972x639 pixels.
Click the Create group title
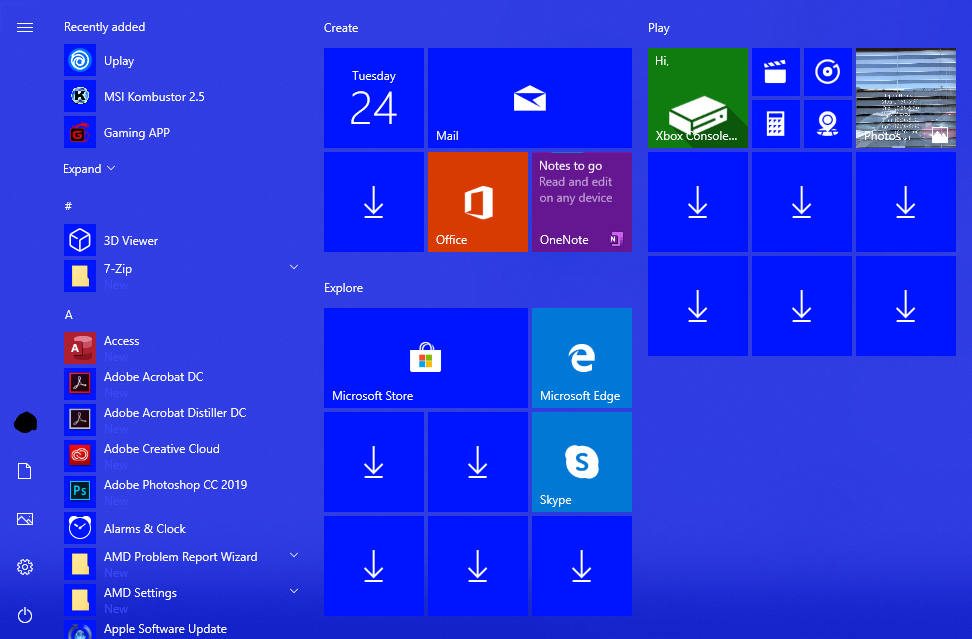pyautogui.click(x=341, y=28)
